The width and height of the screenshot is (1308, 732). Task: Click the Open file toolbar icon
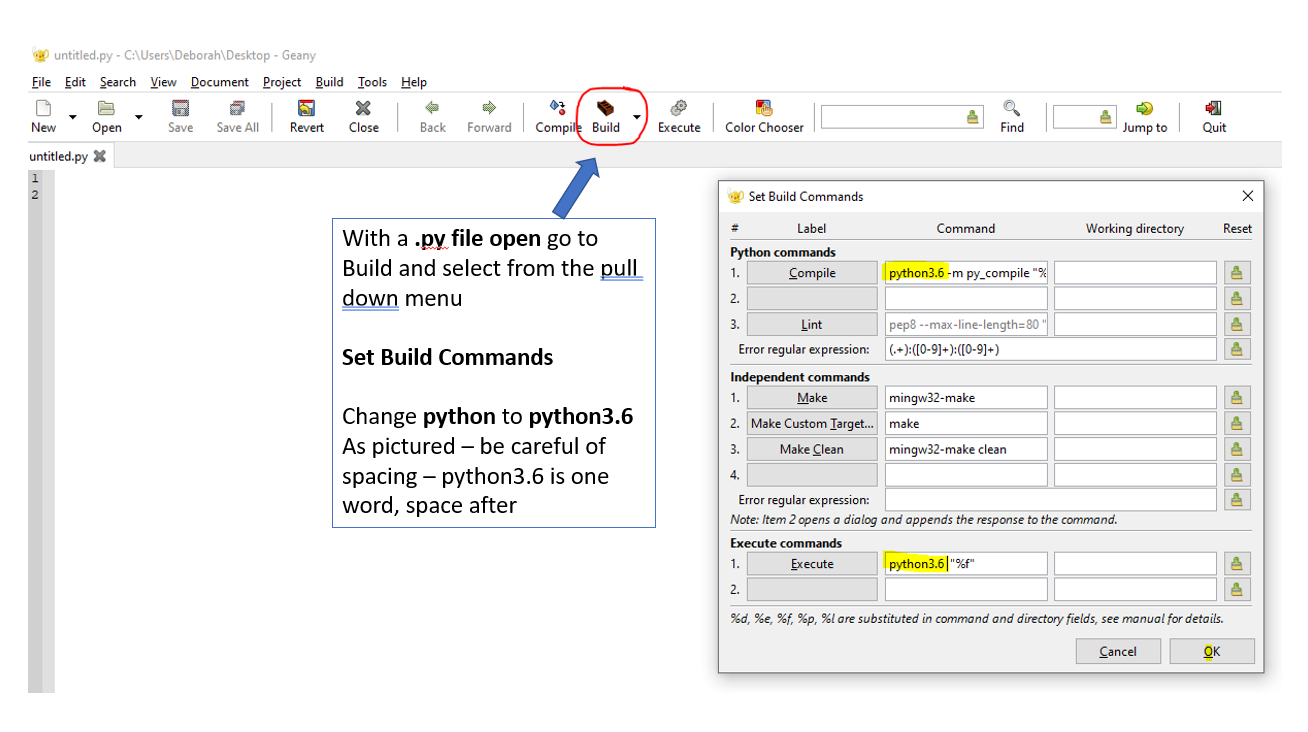[106, 109]
